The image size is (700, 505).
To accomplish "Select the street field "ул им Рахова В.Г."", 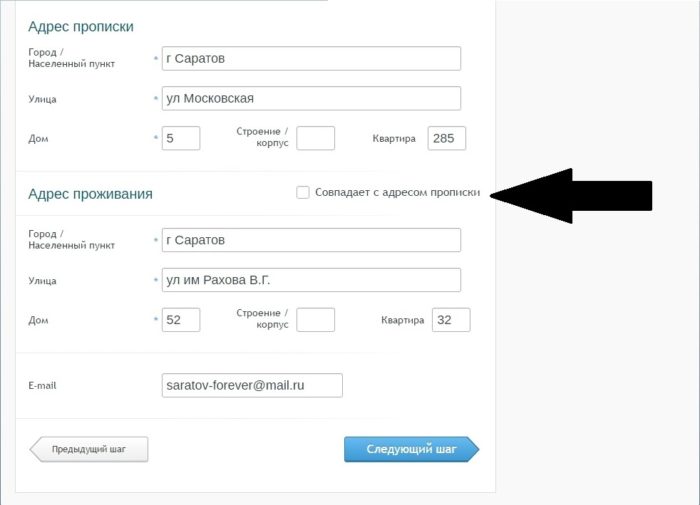I will (x=310, y=280).
